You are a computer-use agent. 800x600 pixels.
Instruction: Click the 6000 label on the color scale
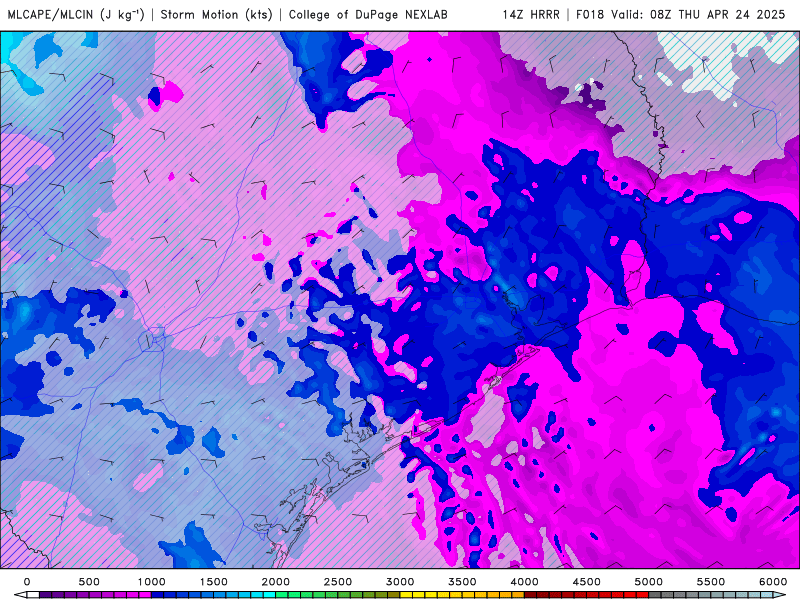coord(773,582)
